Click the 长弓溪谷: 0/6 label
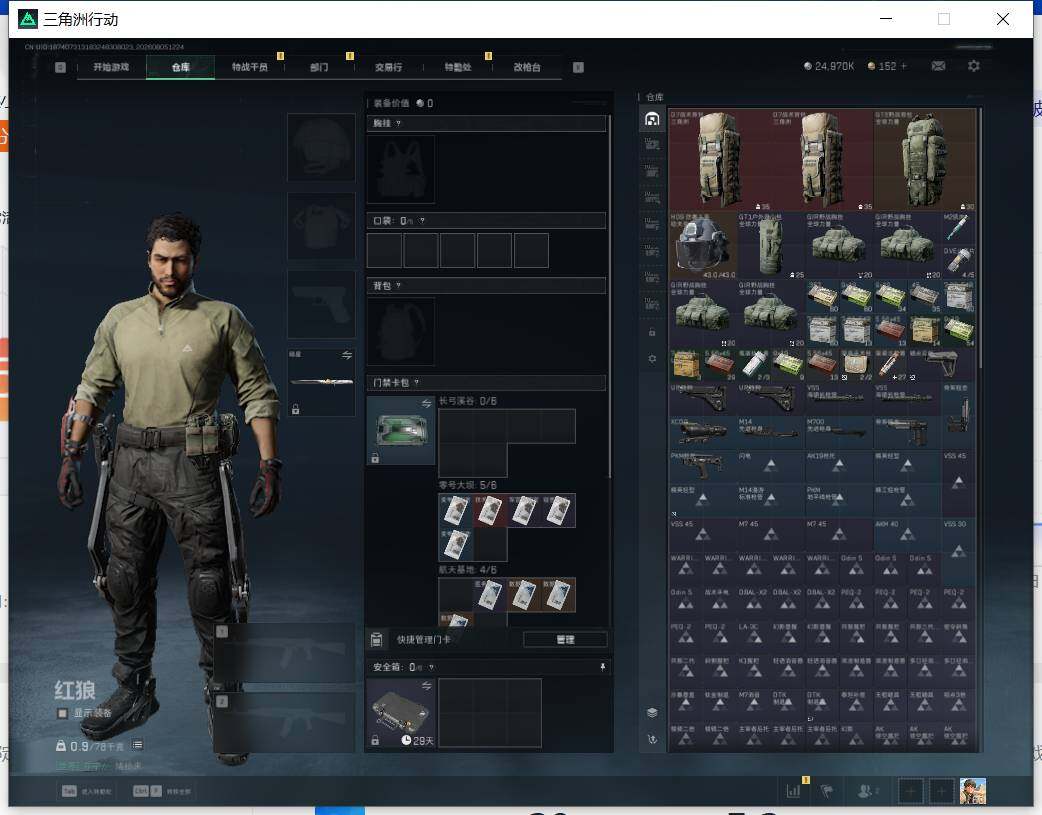Image resolution: width=1042 pixels, height=815 pixels. pyautogui.click(x=468, y=401)
